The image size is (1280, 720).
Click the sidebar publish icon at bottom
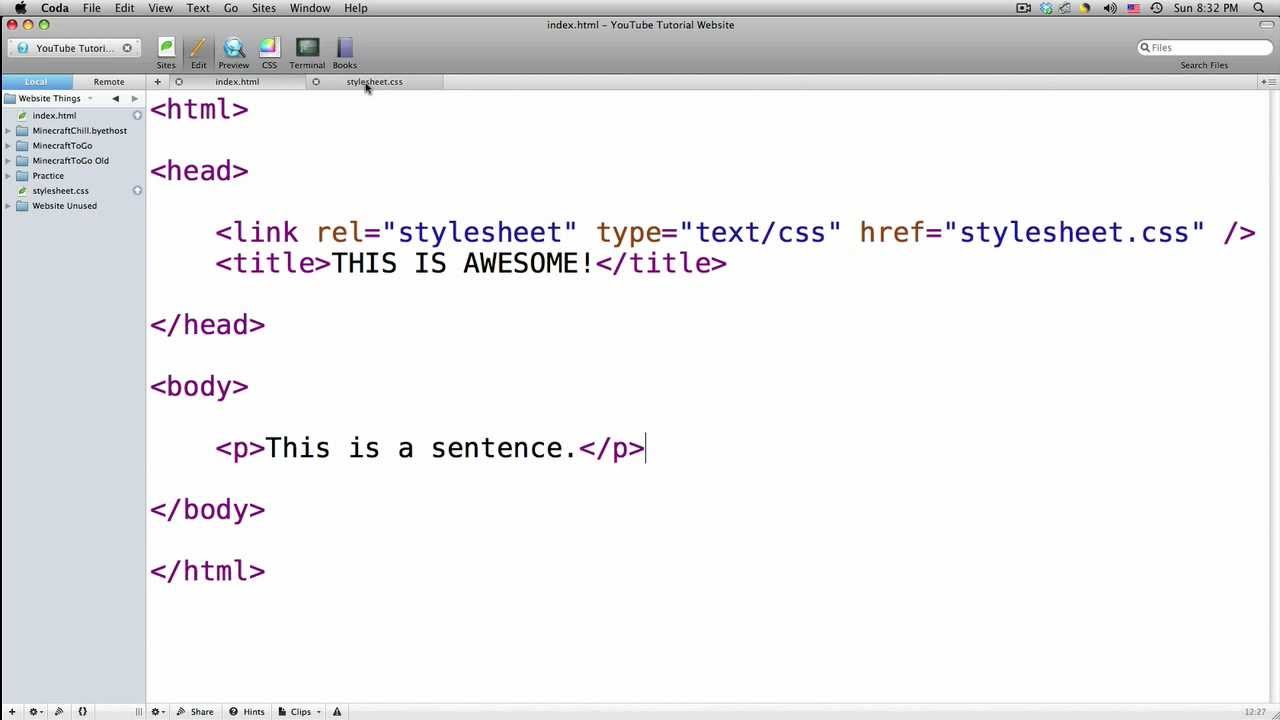[x=59, y=712]
